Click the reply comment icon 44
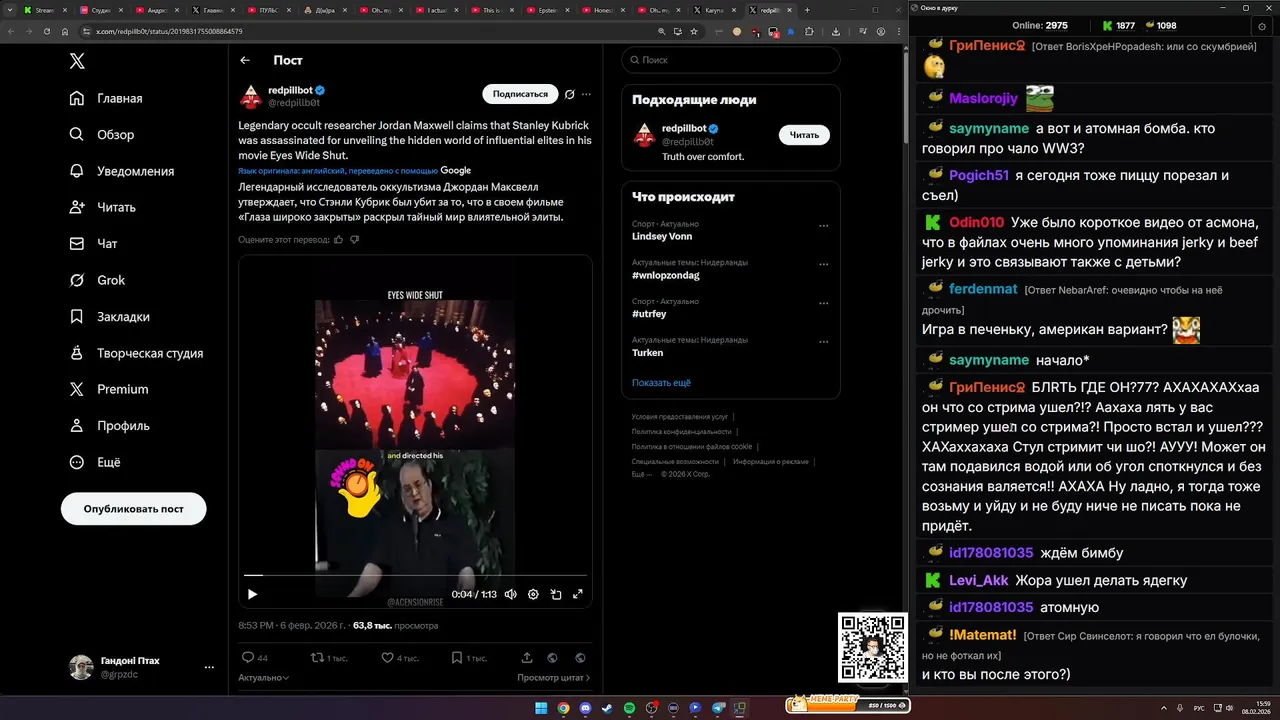This screenshot has width=1280, height=720. pyautogui.click(x=255, y=658)
